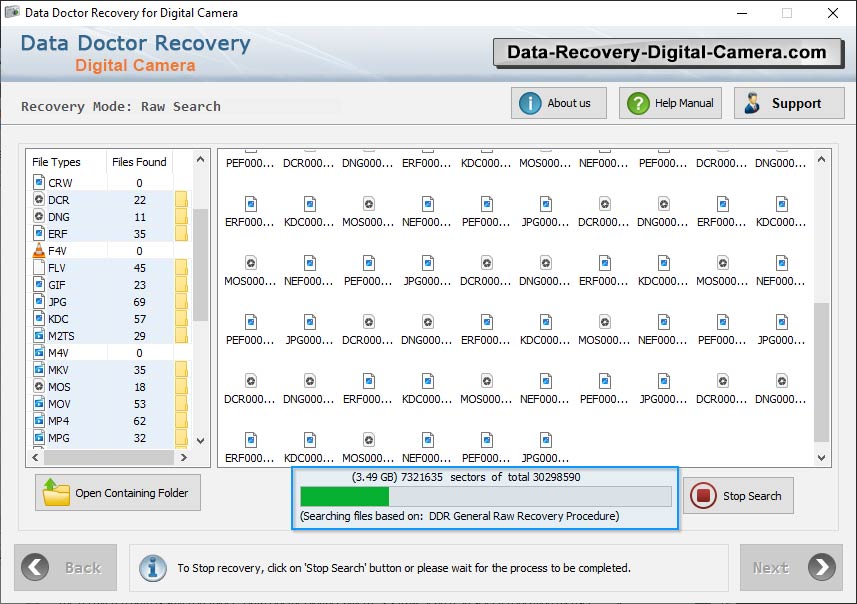Click the recovered files pane scrollbar thumb
857x604 pixels.
pos(821,372)
